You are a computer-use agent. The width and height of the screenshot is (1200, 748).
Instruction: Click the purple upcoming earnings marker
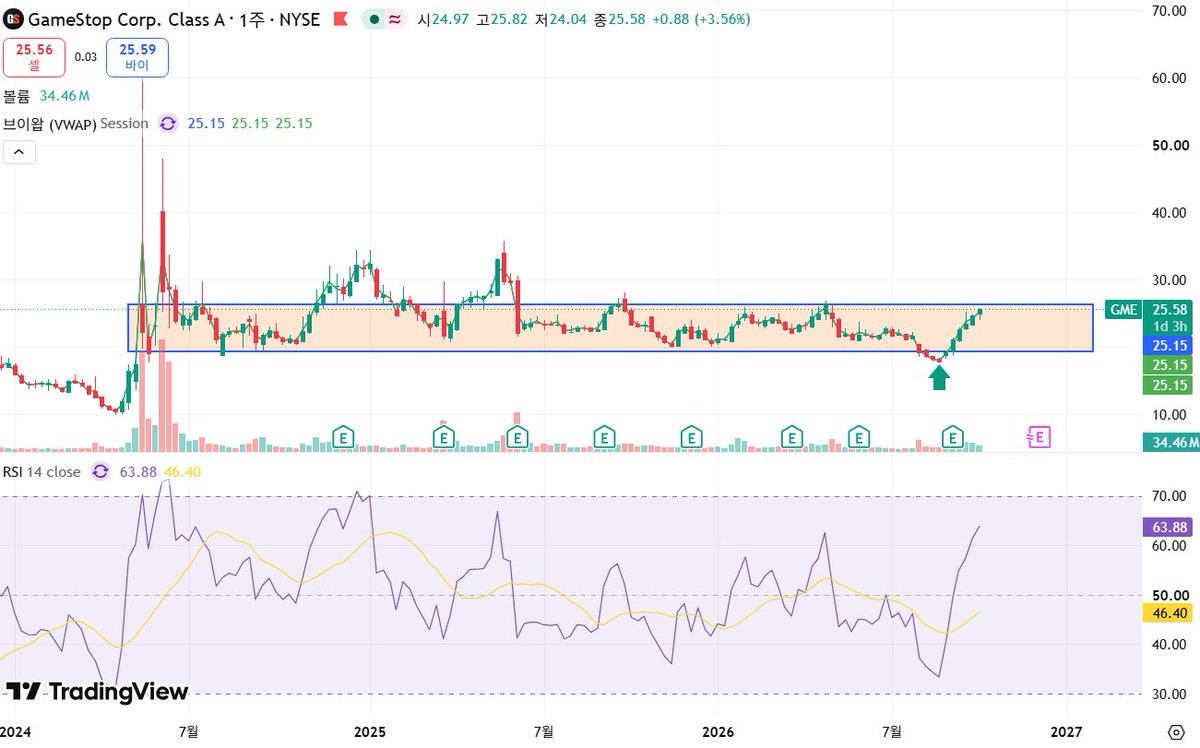1040,436
